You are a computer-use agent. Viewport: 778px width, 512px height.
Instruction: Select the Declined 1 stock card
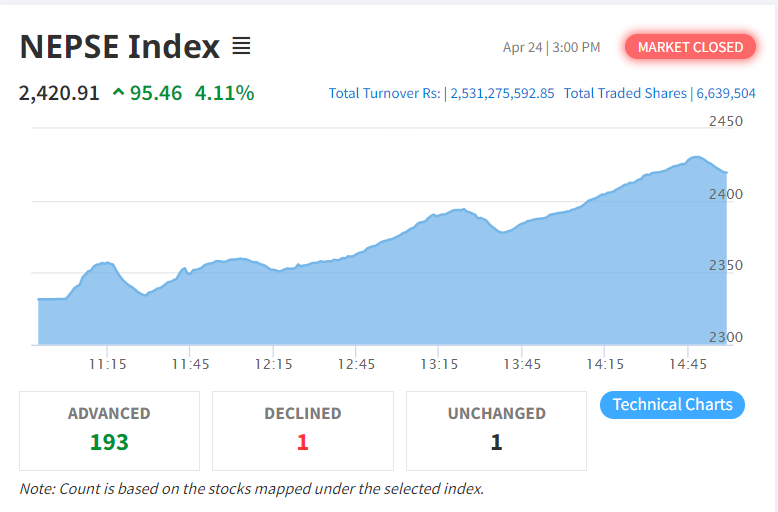coord(302,430)
